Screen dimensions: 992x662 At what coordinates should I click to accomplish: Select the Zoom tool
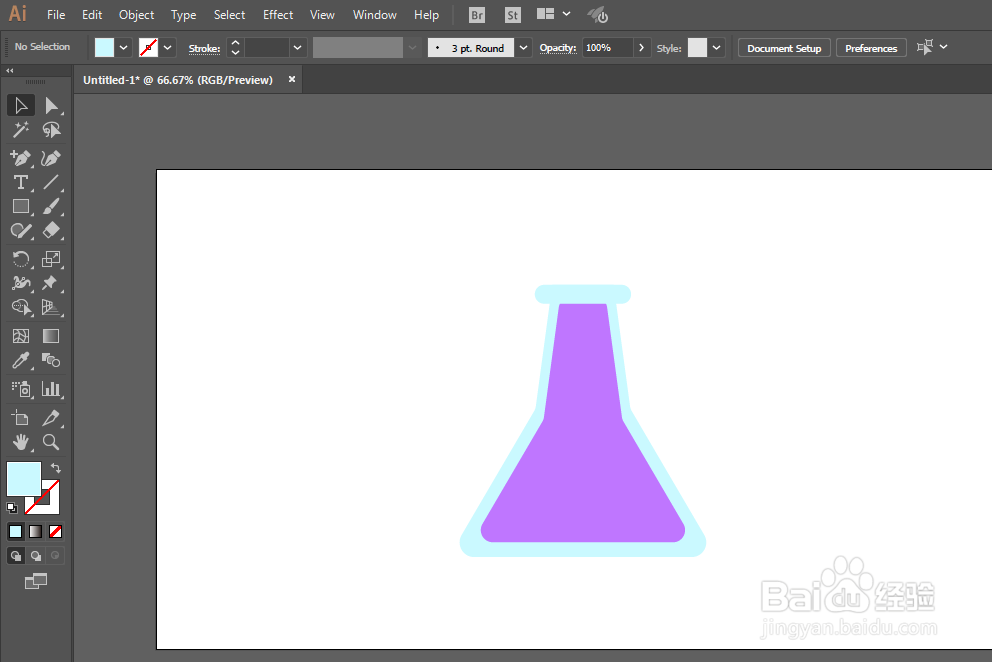coord(51,442)
